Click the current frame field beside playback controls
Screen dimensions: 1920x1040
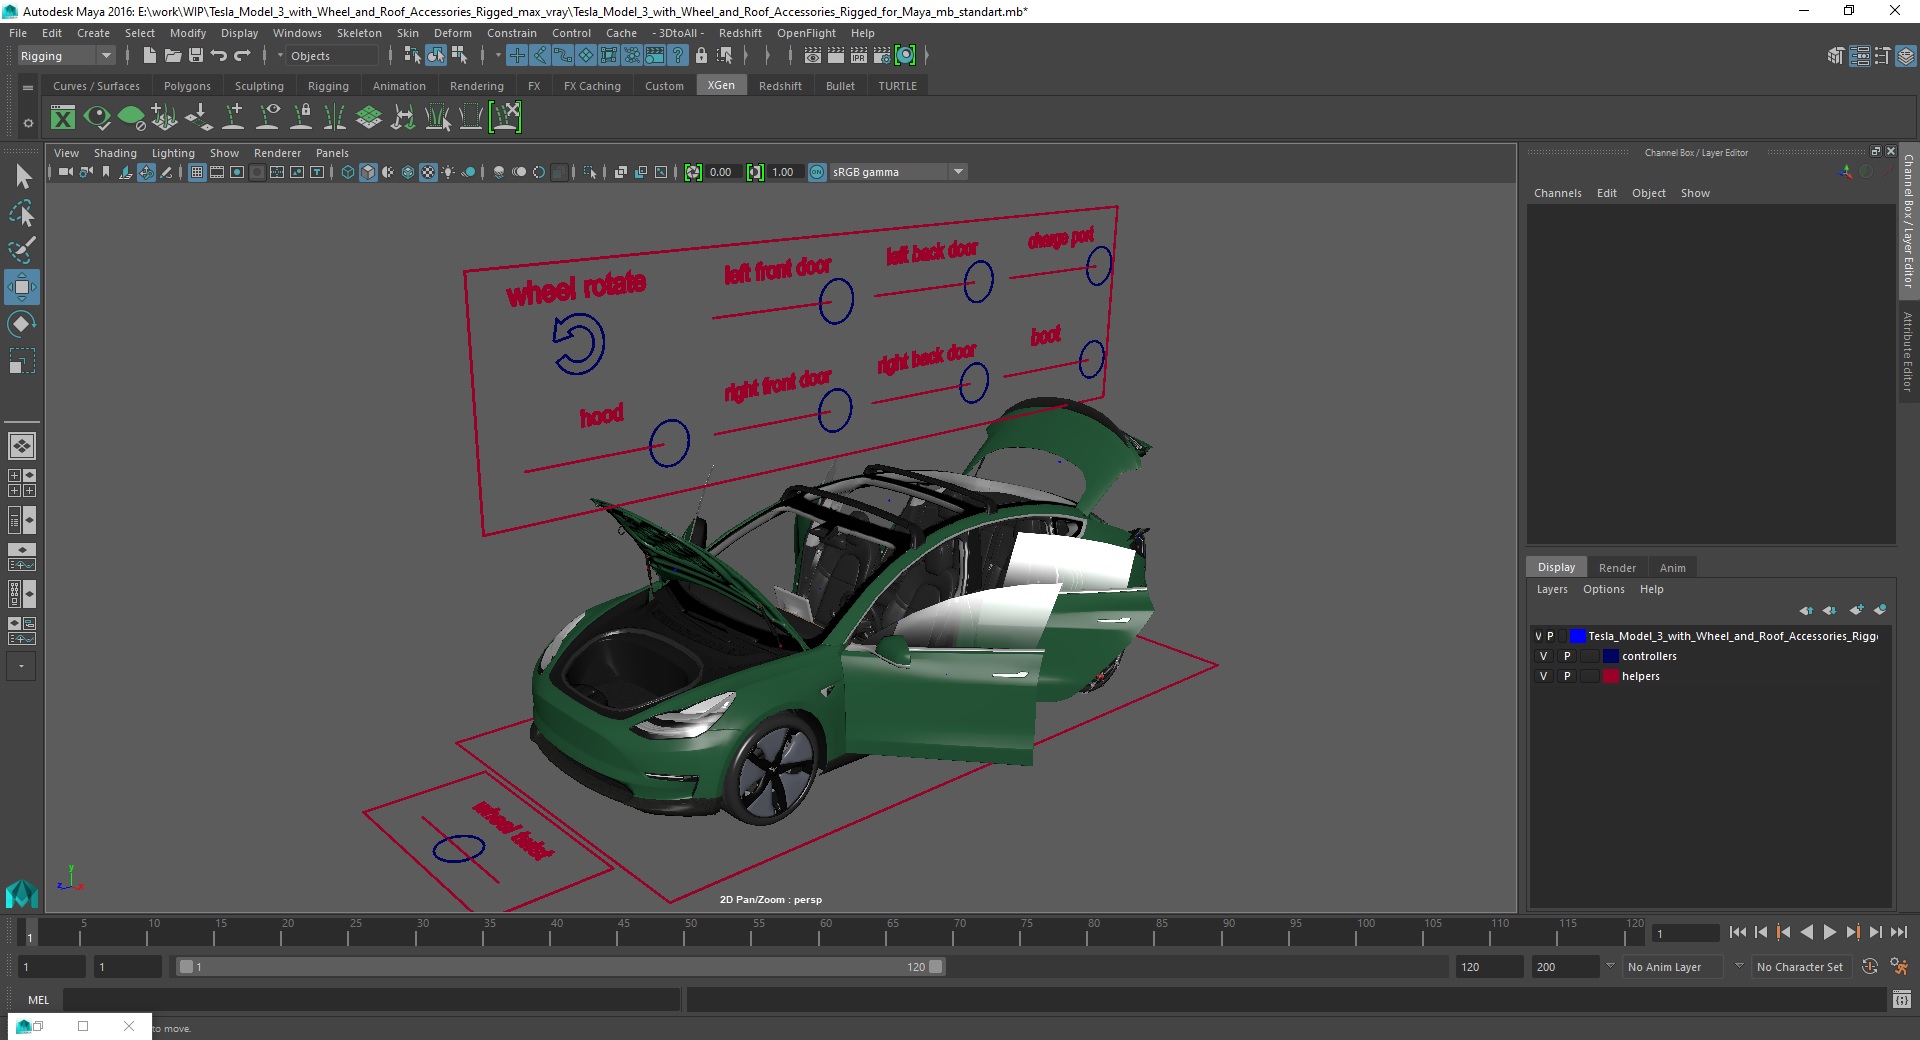(x=1685, y=933)
